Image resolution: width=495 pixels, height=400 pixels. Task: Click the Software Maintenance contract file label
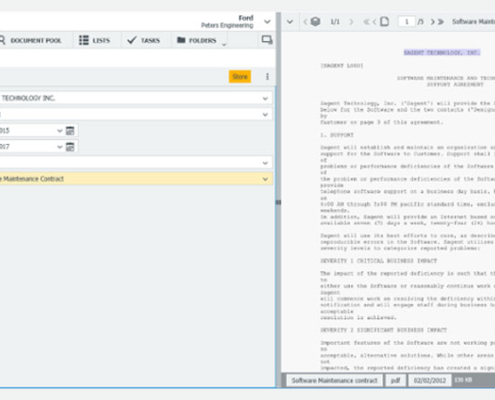tap(334, 380)
